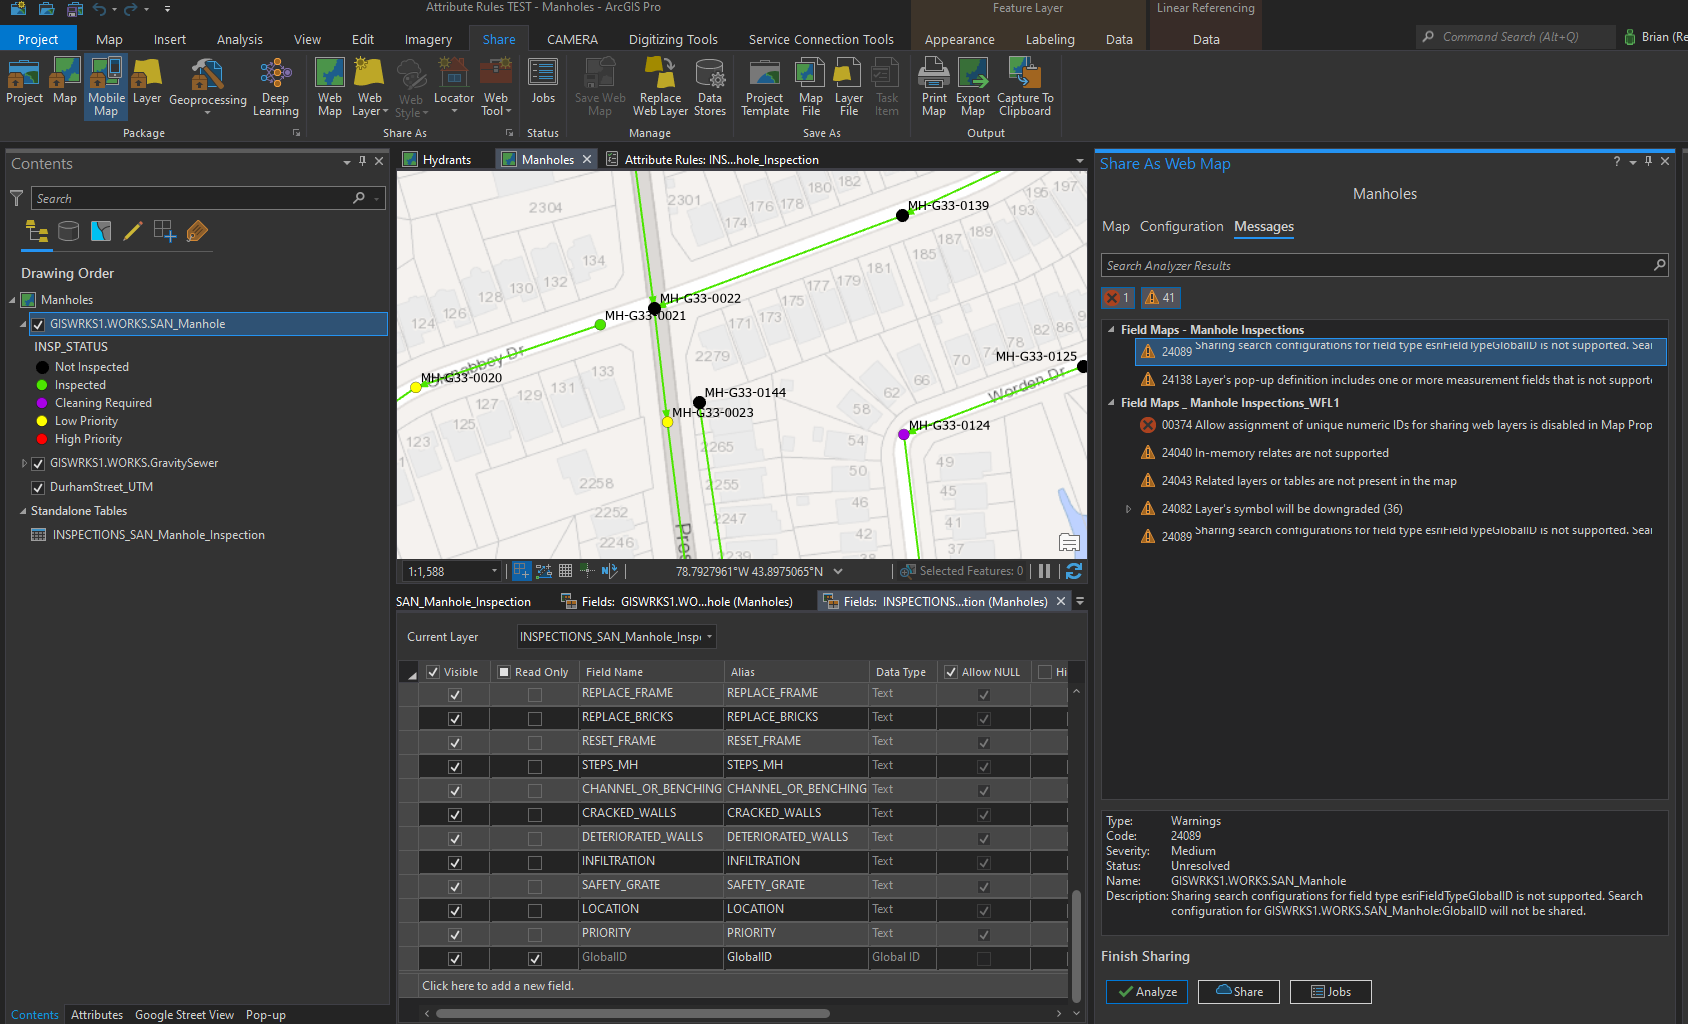Uncheck Read Only for GlobalID field
The width and height of the screenshot is (1688, 1024).
tap(535, 958)
